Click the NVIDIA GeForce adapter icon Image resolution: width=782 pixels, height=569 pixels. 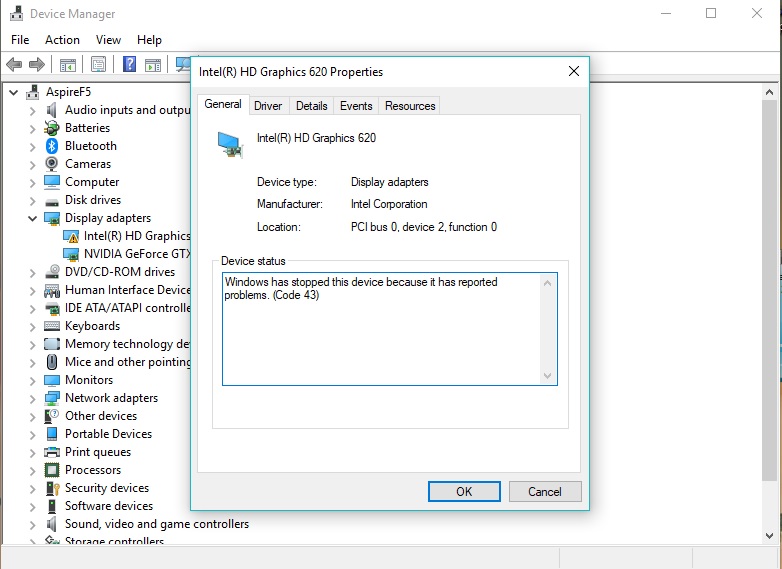[71, 254]
